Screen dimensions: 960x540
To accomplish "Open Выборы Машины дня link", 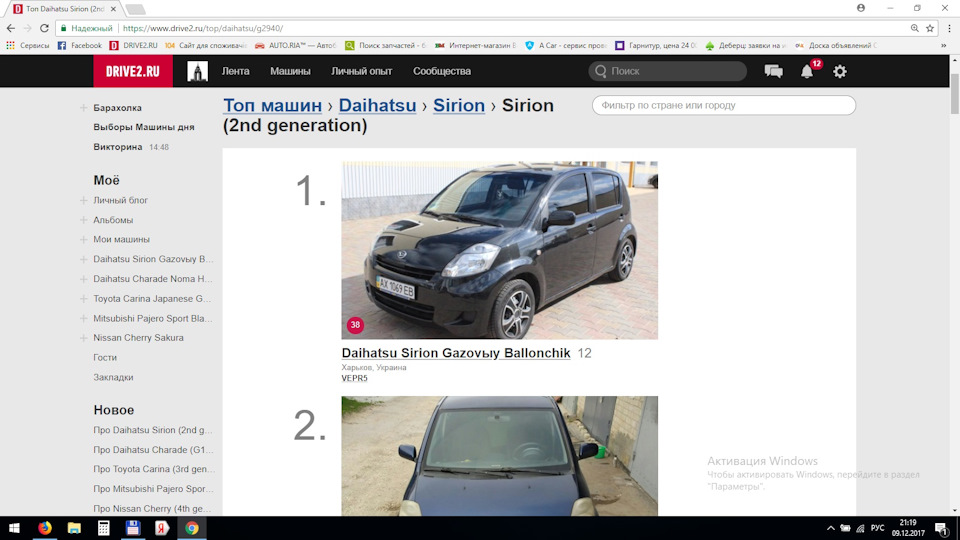I will point(144,127).
